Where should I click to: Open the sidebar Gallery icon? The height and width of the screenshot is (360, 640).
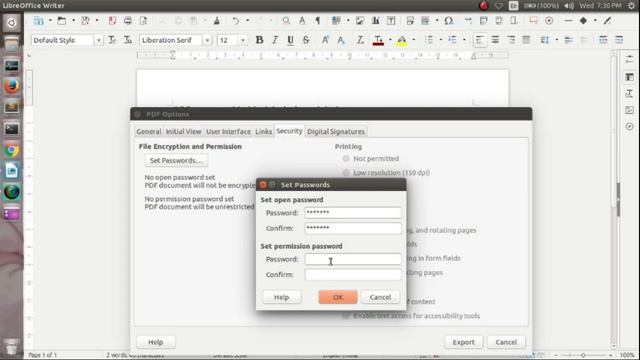tap(629, 110)
